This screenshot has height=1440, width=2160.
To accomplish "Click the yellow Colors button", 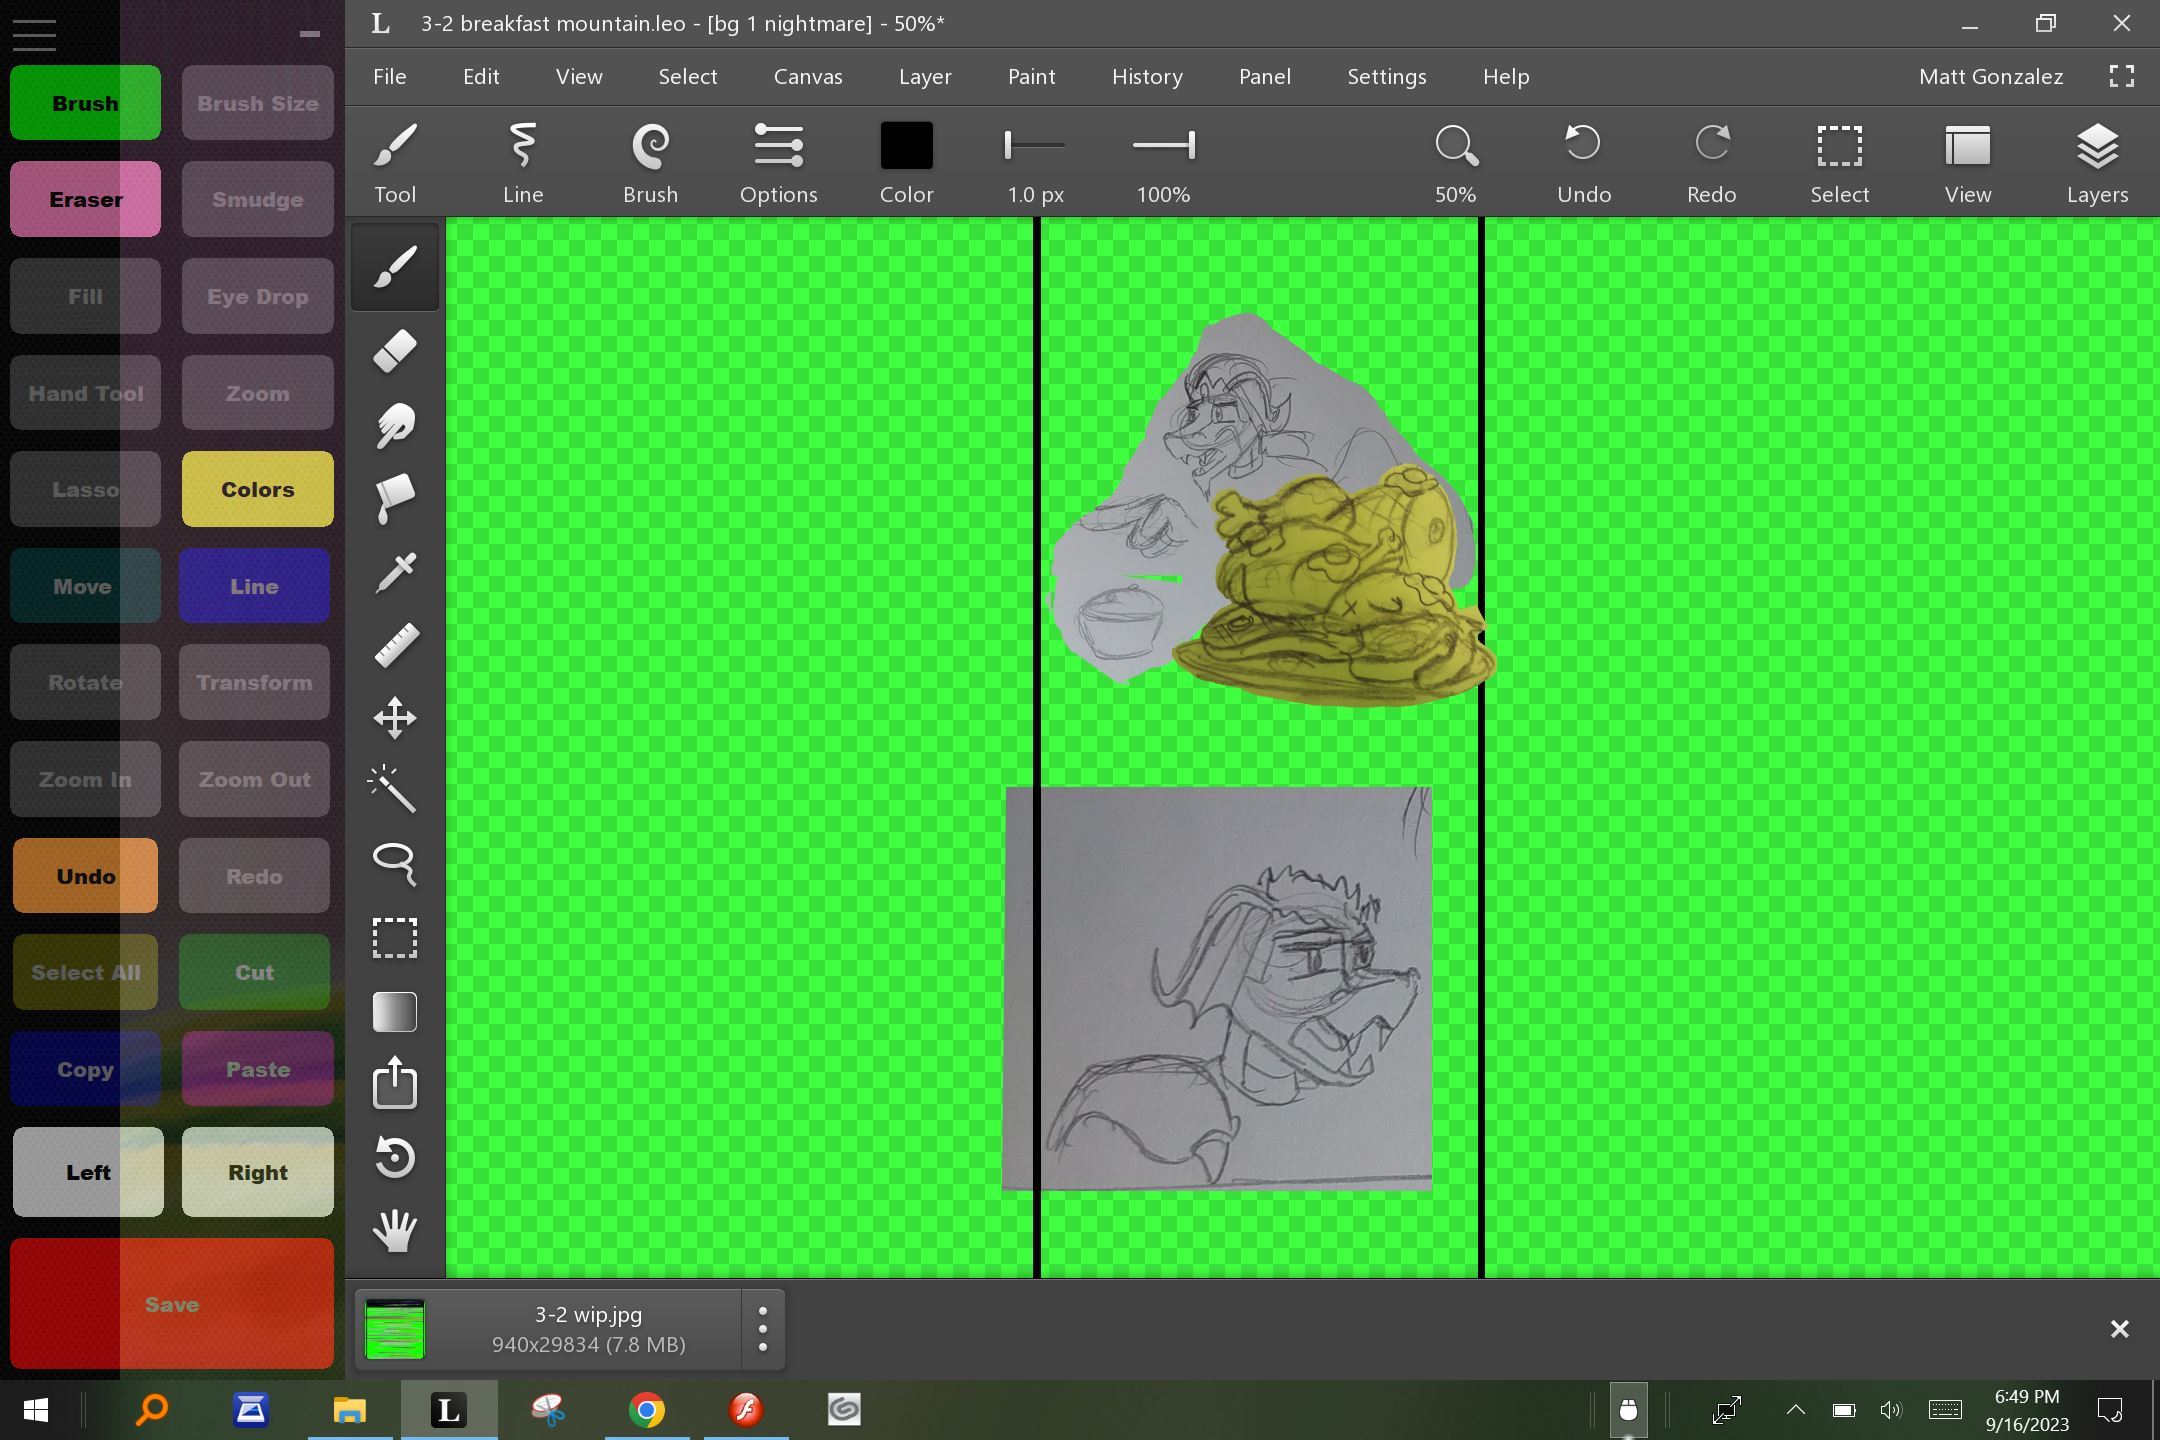I will [257, 489].
